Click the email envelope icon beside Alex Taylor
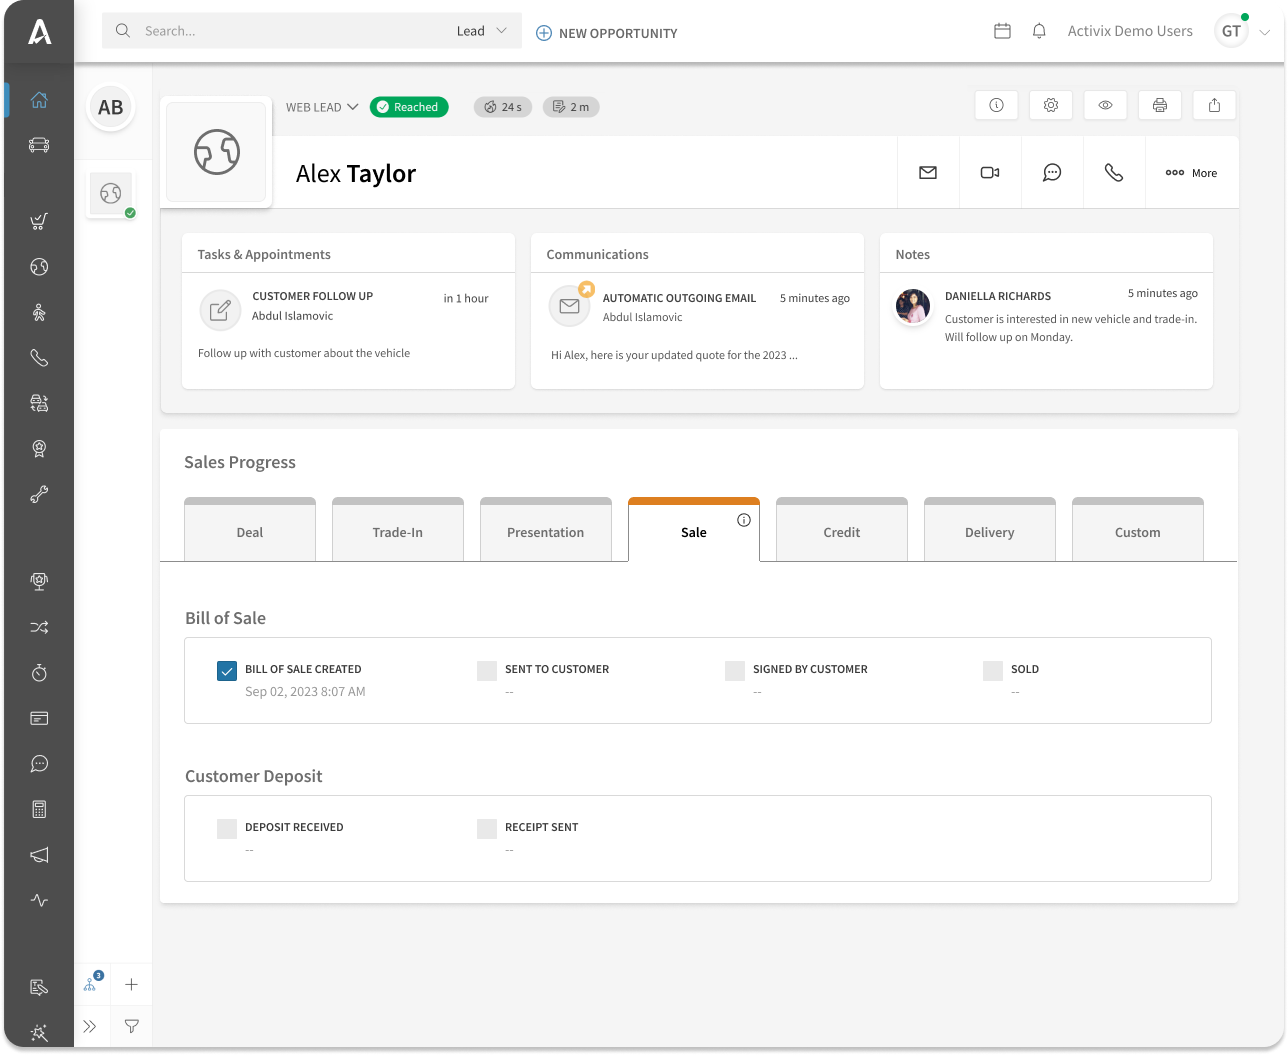Screen dimensions: 1288x1055 pyautogui.click(x=928, y=173)
